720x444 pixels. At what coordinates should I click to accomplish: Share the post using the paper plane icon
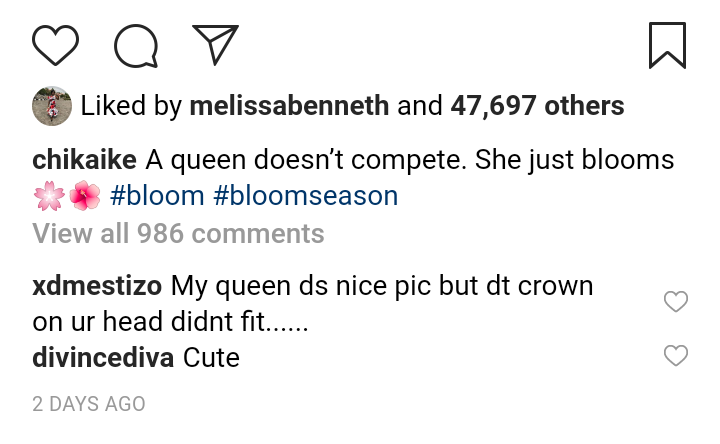(215, 45)
